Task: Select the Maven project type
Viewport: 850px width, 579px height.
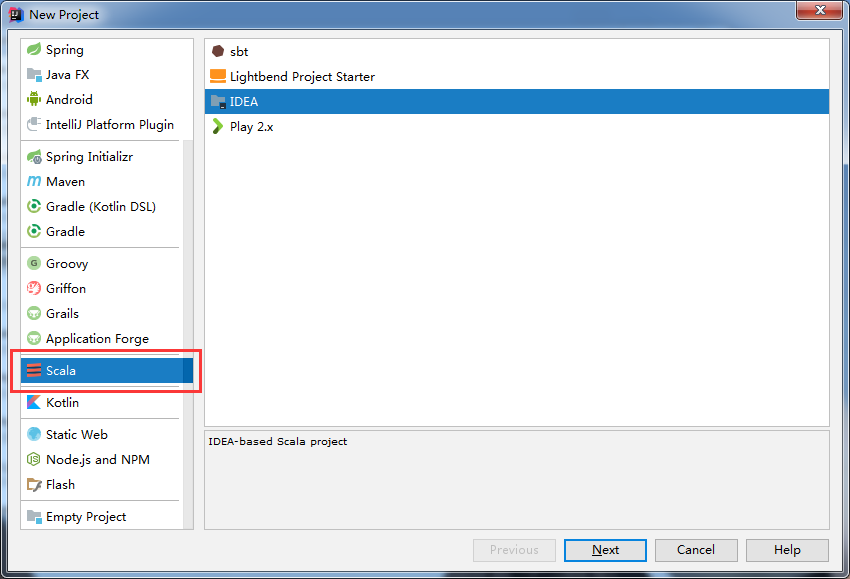Action: tap(65, 182)
